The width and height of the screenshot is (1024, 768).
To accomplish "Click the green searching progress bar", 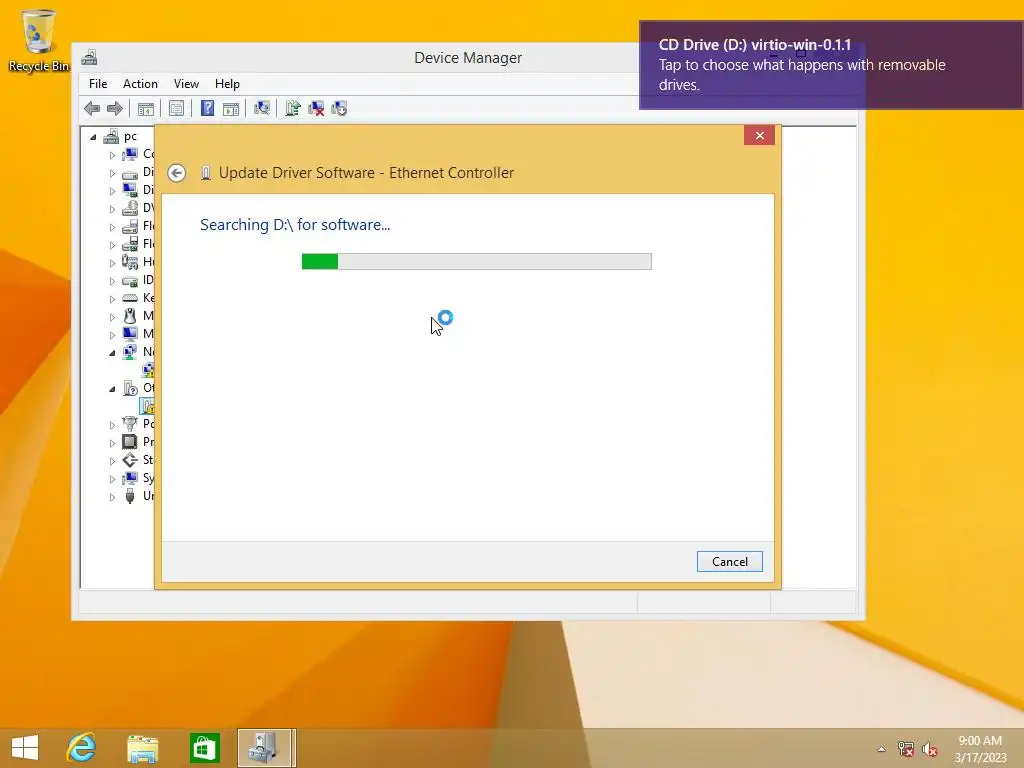I will coord(477,261).
